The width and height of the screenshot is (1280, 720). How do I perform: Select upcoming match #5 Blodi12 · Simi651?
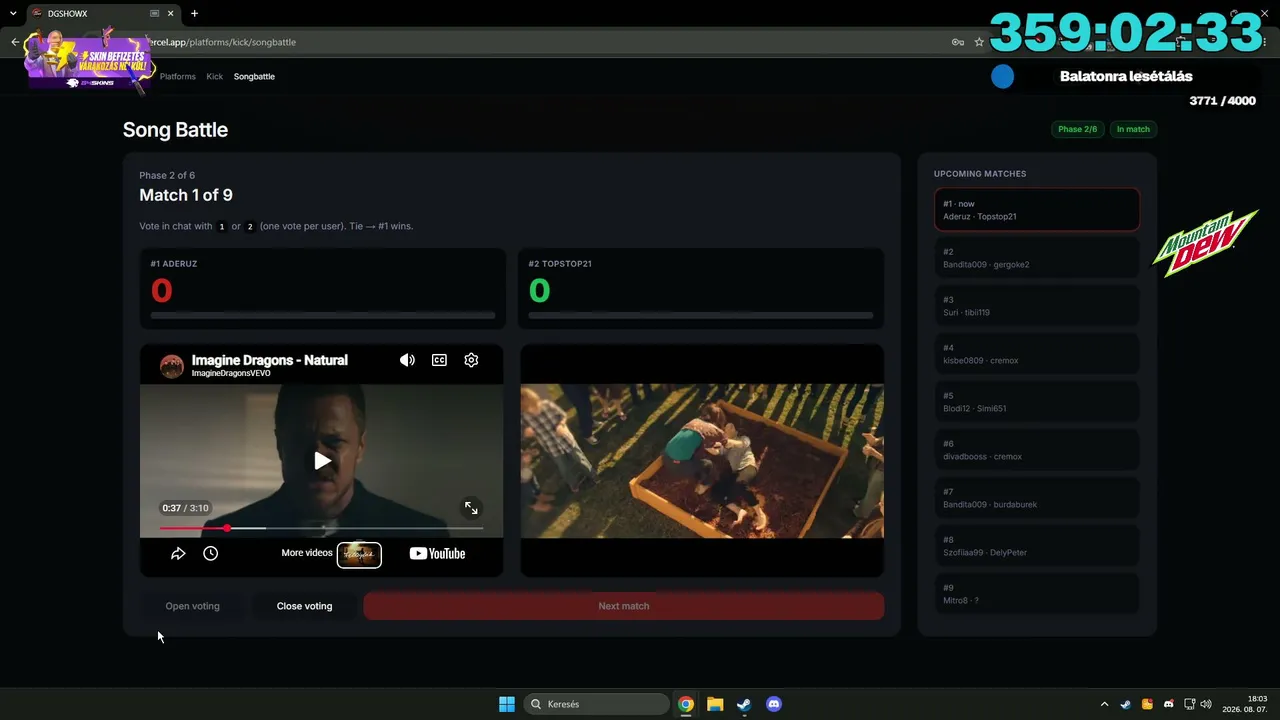pyautogui.click(x=1037, y=402)
